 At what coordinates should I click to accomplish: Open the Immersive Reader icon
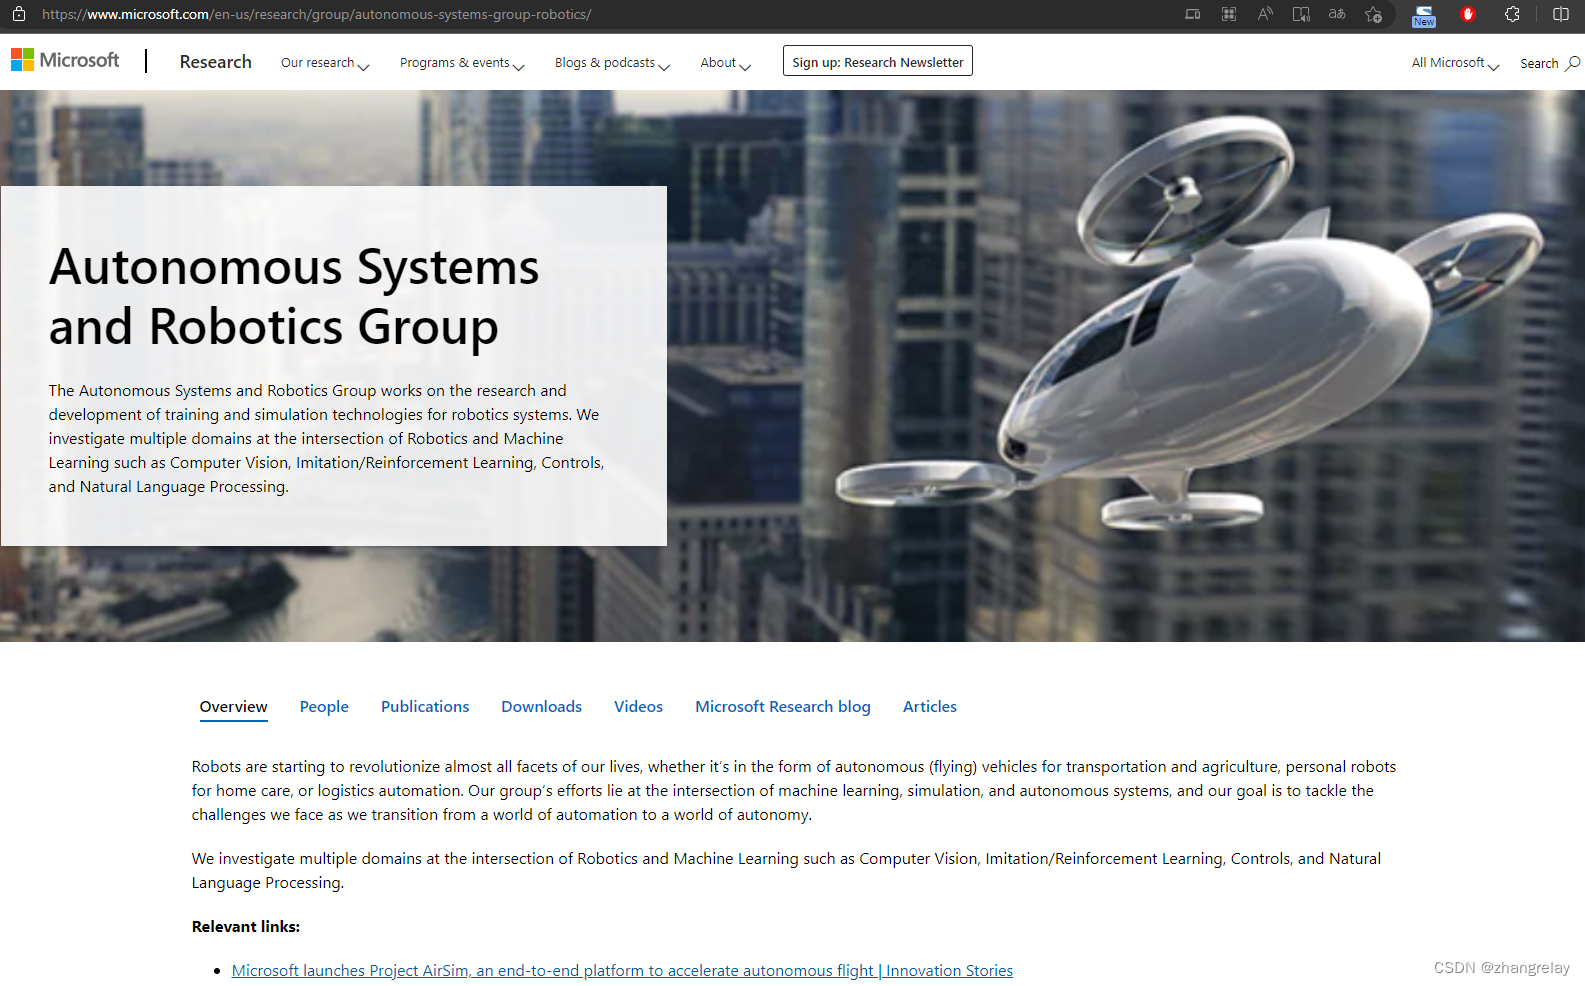[1301, 14]
